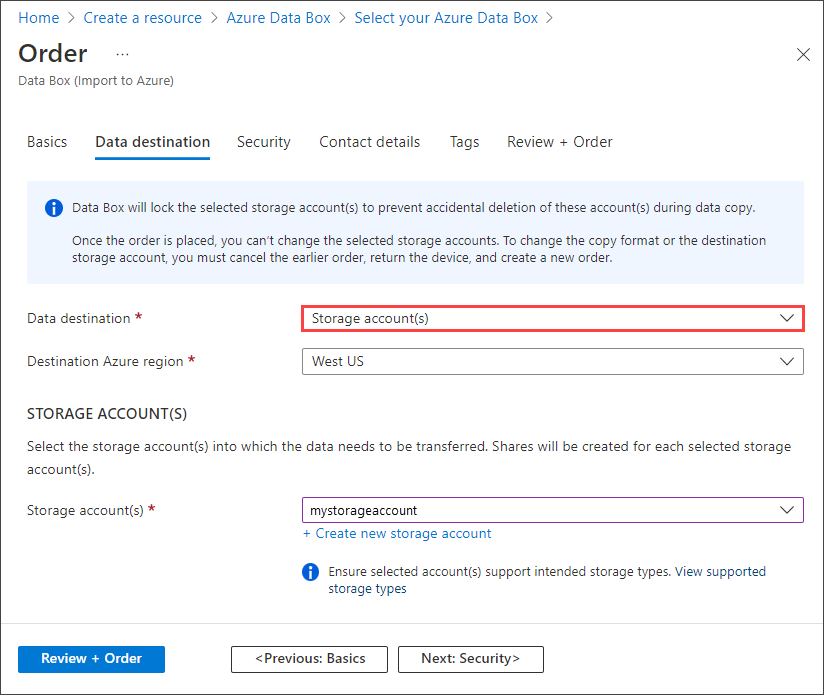The image size is (824, 695).
Task: Open the Tags tab
Action: (x=464, y=142)
